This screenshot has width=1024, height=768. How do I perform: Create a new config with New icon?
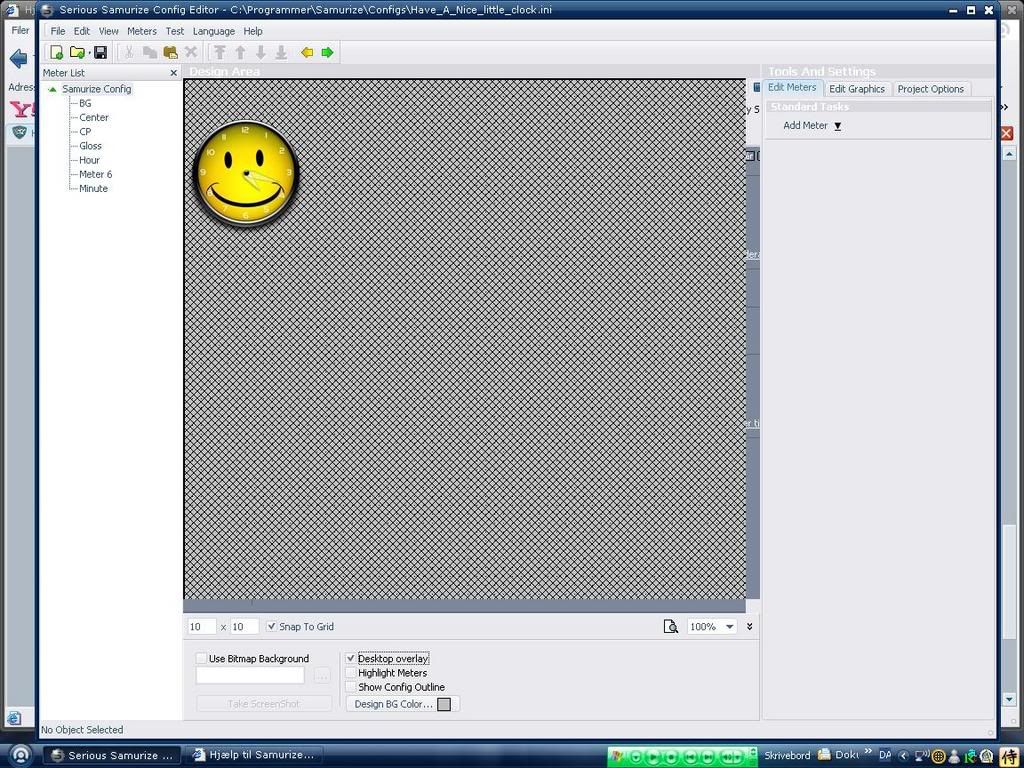[57, 52]
